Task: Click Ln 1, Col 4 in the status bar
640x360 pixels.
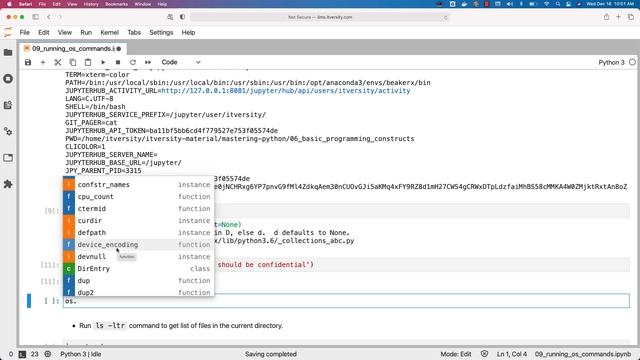Action: (x=512, y=354)
